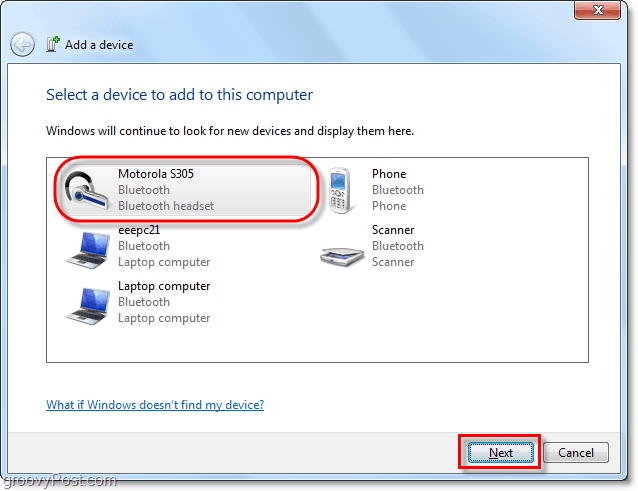Click the Motorola S305 headset icon

(87, 190)
